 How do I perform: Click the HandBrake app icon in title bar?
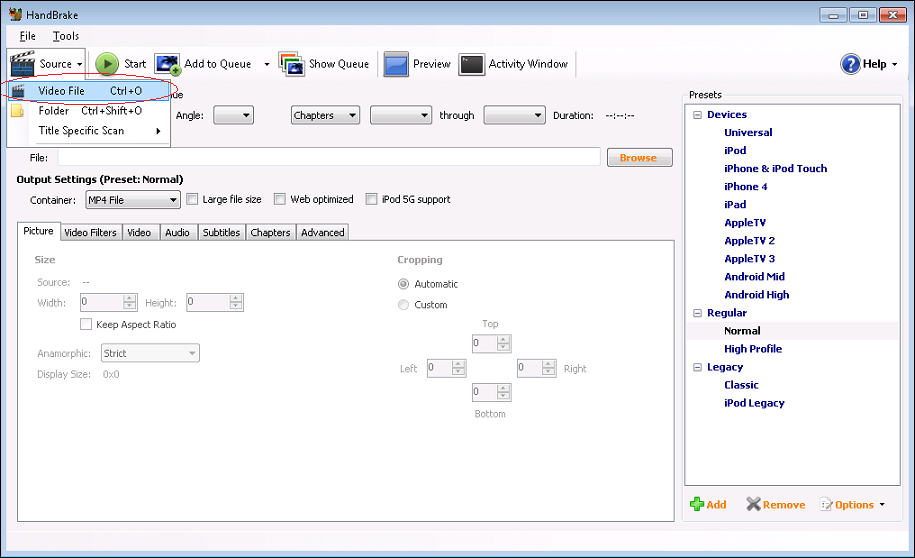click(15, 15)
